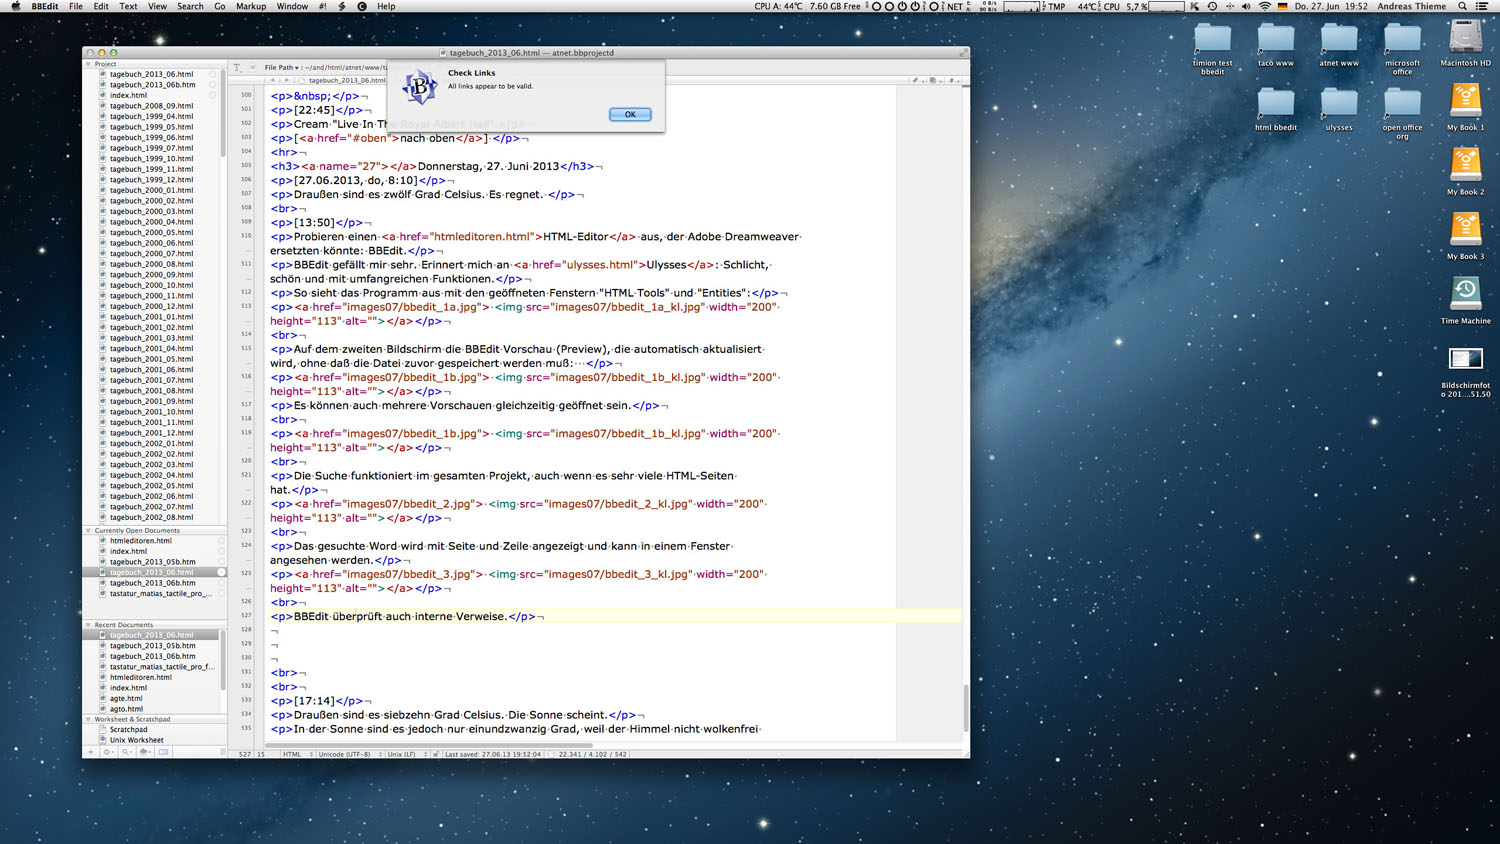Open the My Book 1 drive
The image size is (1500, 844).
tap(1465, 102)
